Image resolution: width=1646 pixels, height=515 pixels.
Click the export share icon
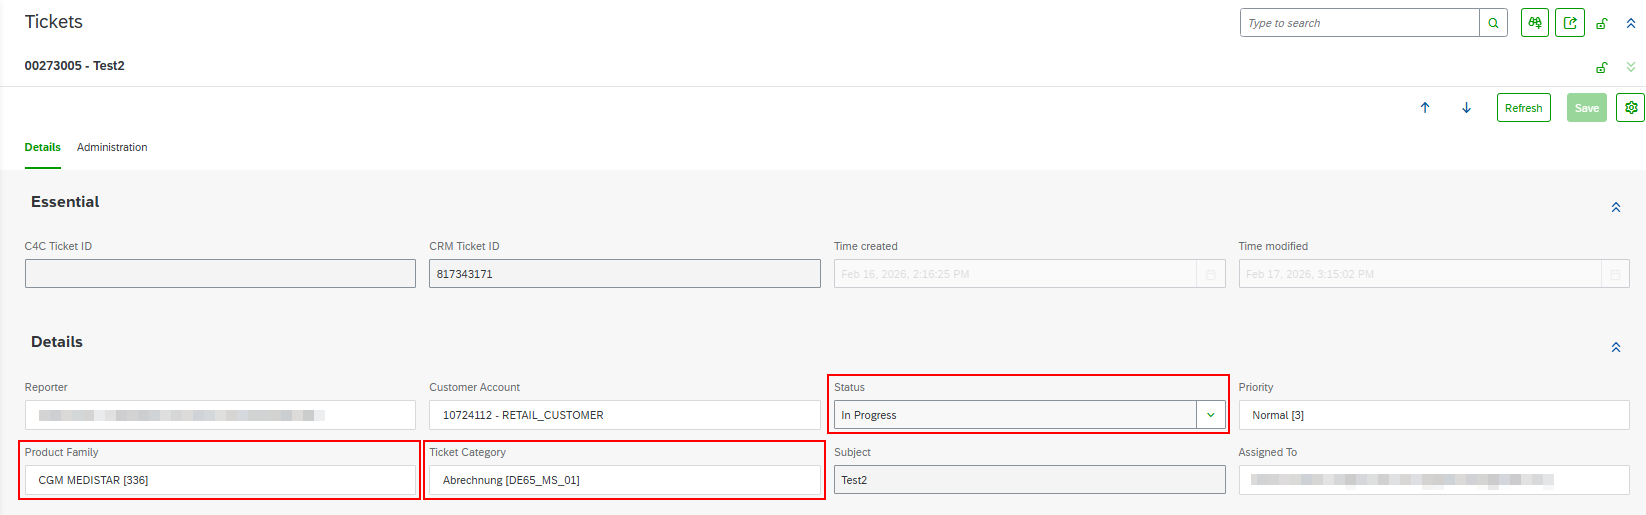coord(1570,23)
